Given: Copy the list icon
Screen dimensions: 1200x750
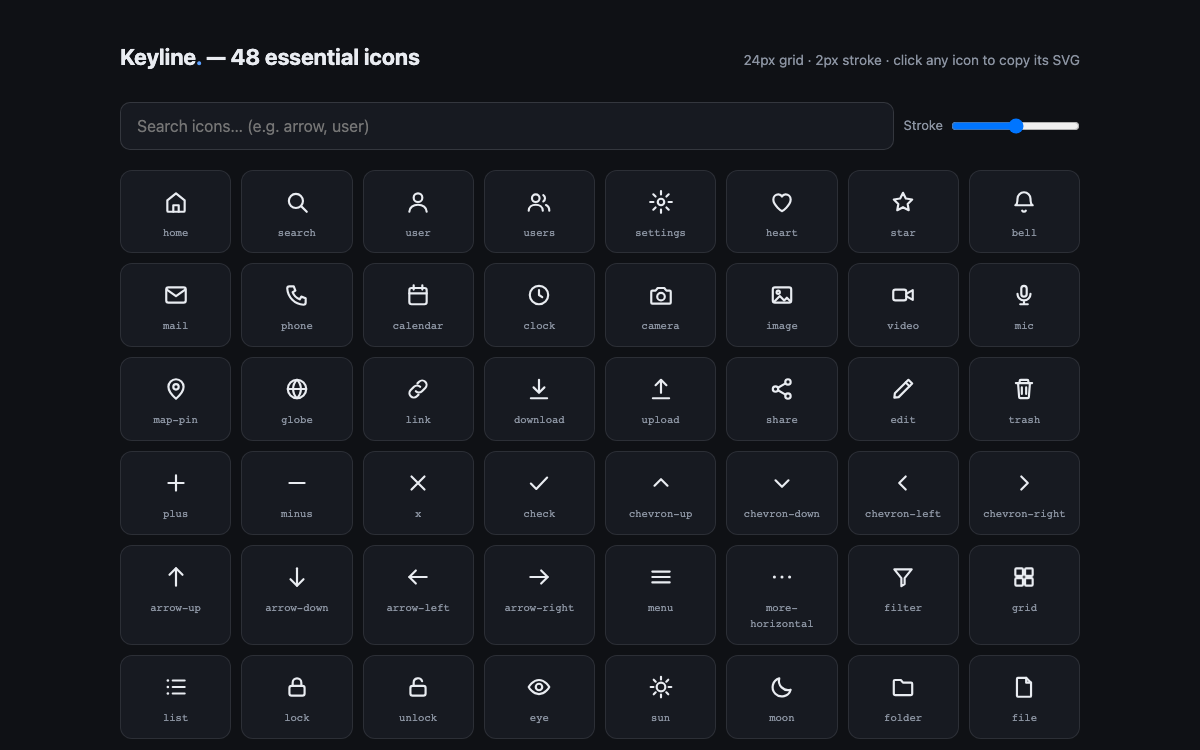Looking at the screenshot, I should 175,697.
